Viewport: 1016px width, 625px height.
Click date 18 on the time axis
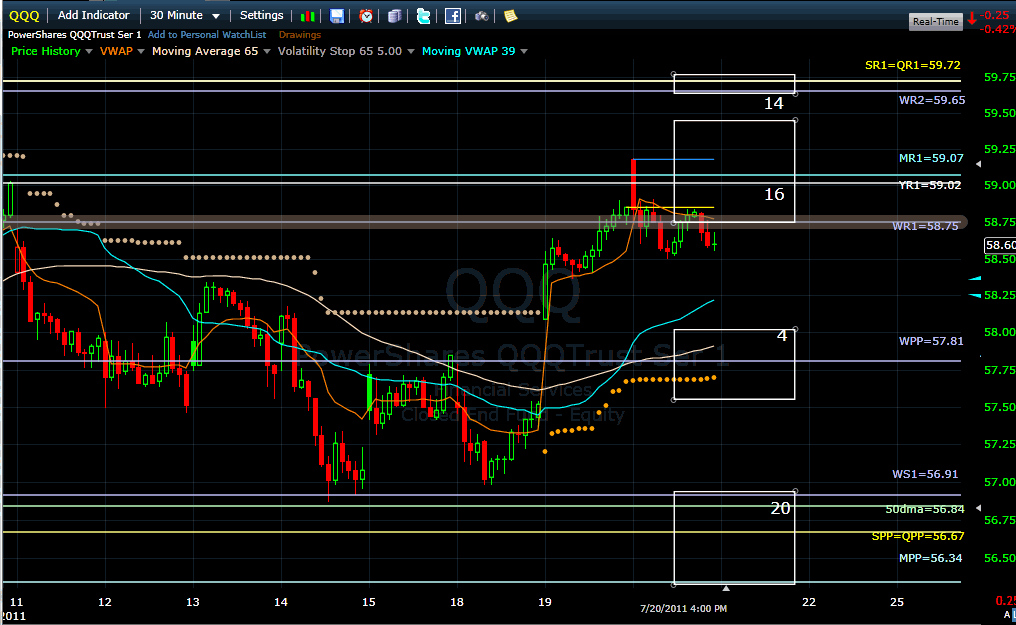point(457,602)
